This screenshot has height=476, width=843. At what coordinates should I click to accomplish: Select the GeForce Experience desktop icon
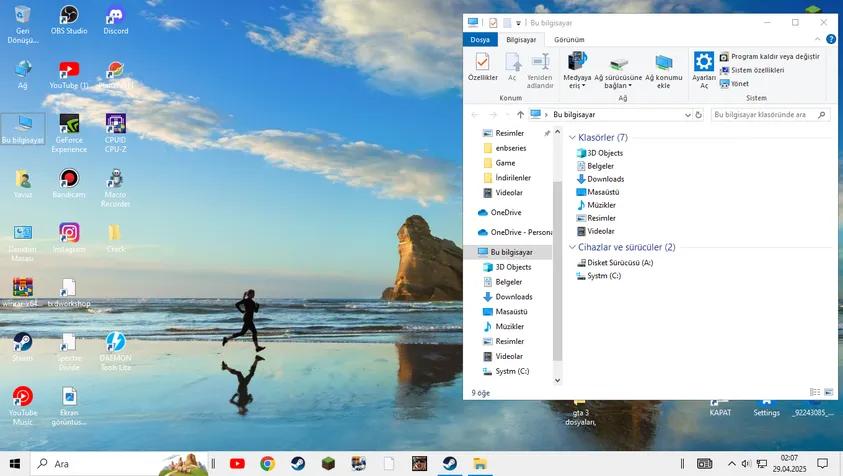[69, 133]
